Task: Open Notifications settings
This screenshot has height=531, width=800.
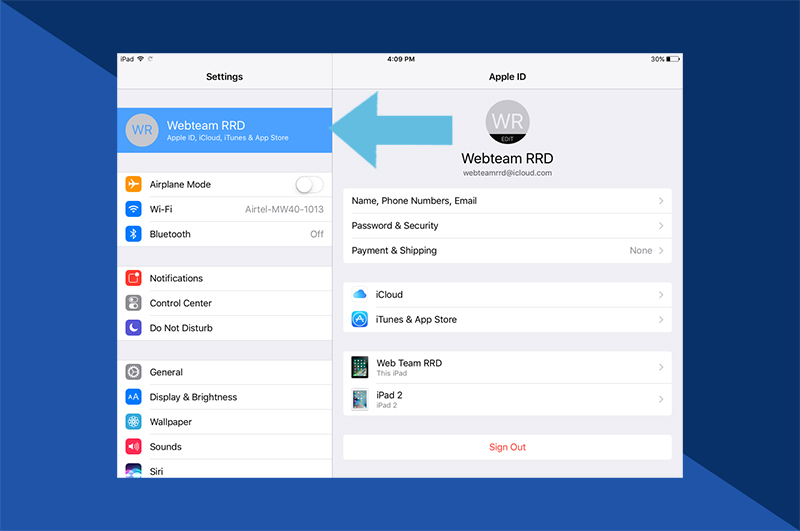Action: 224,278
